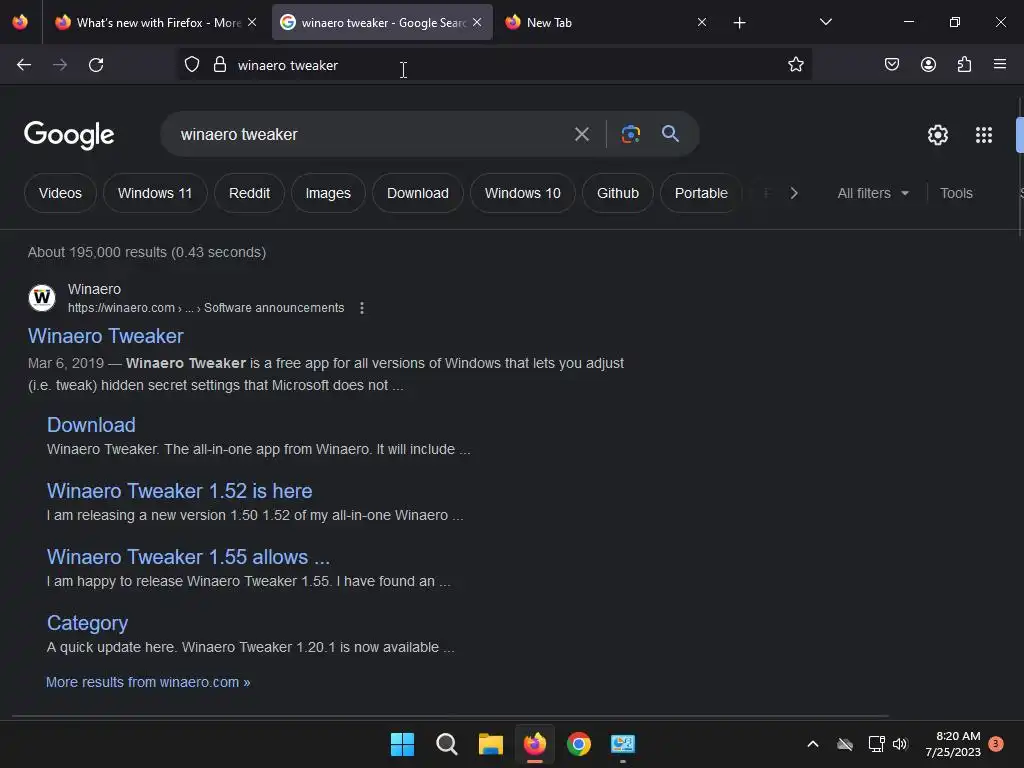Save page to Pocket

892,65
